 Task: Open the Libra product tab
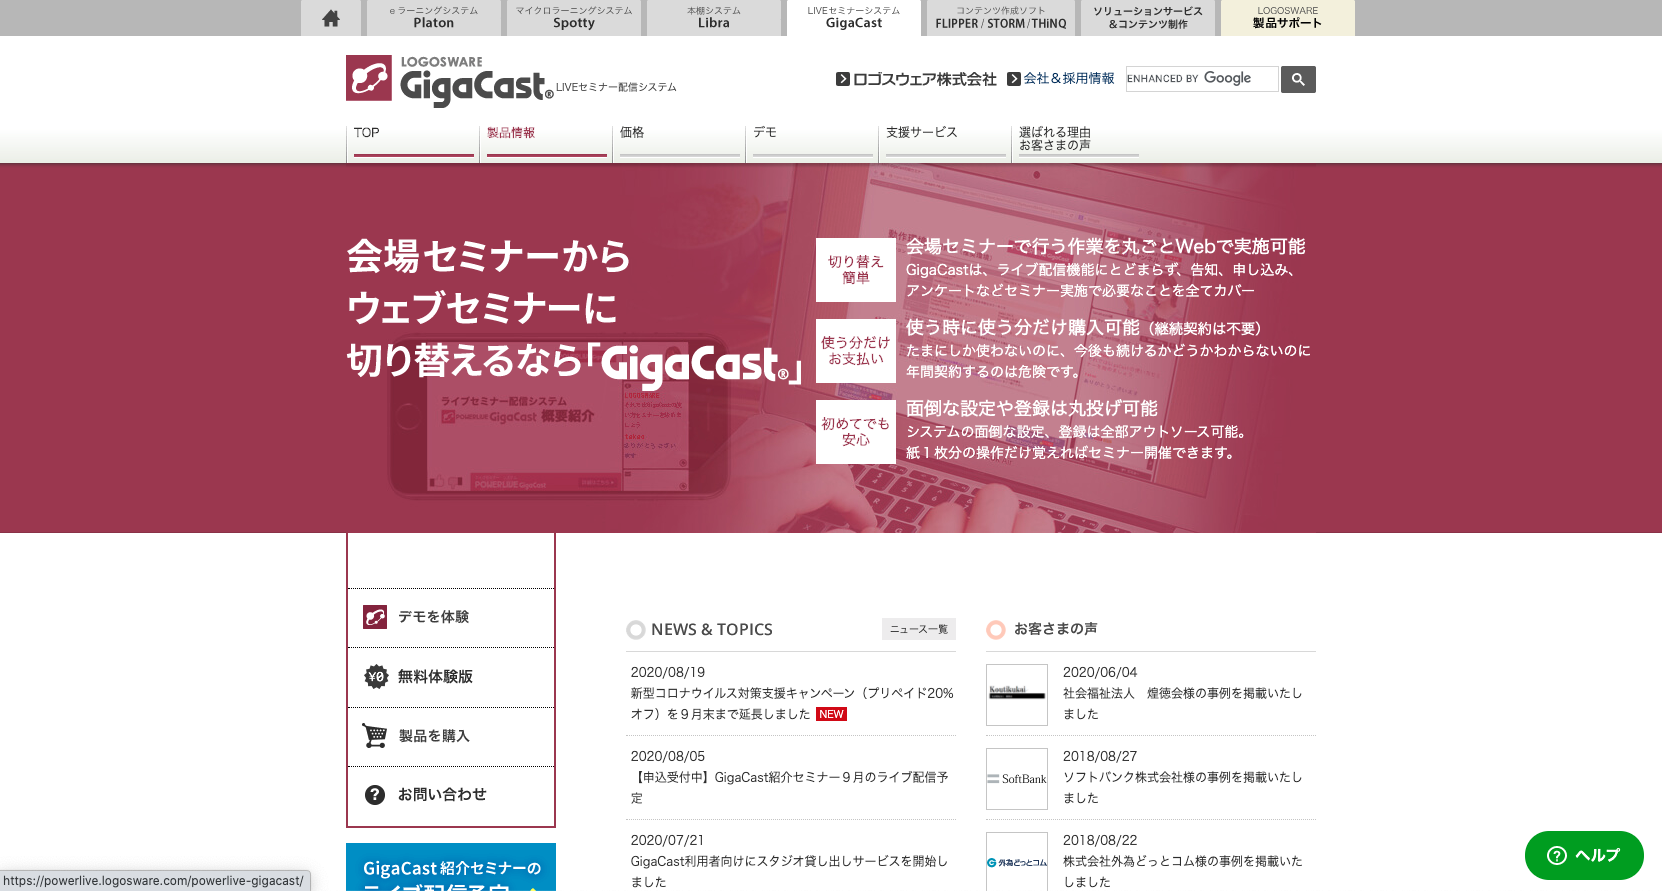[714, 18]
